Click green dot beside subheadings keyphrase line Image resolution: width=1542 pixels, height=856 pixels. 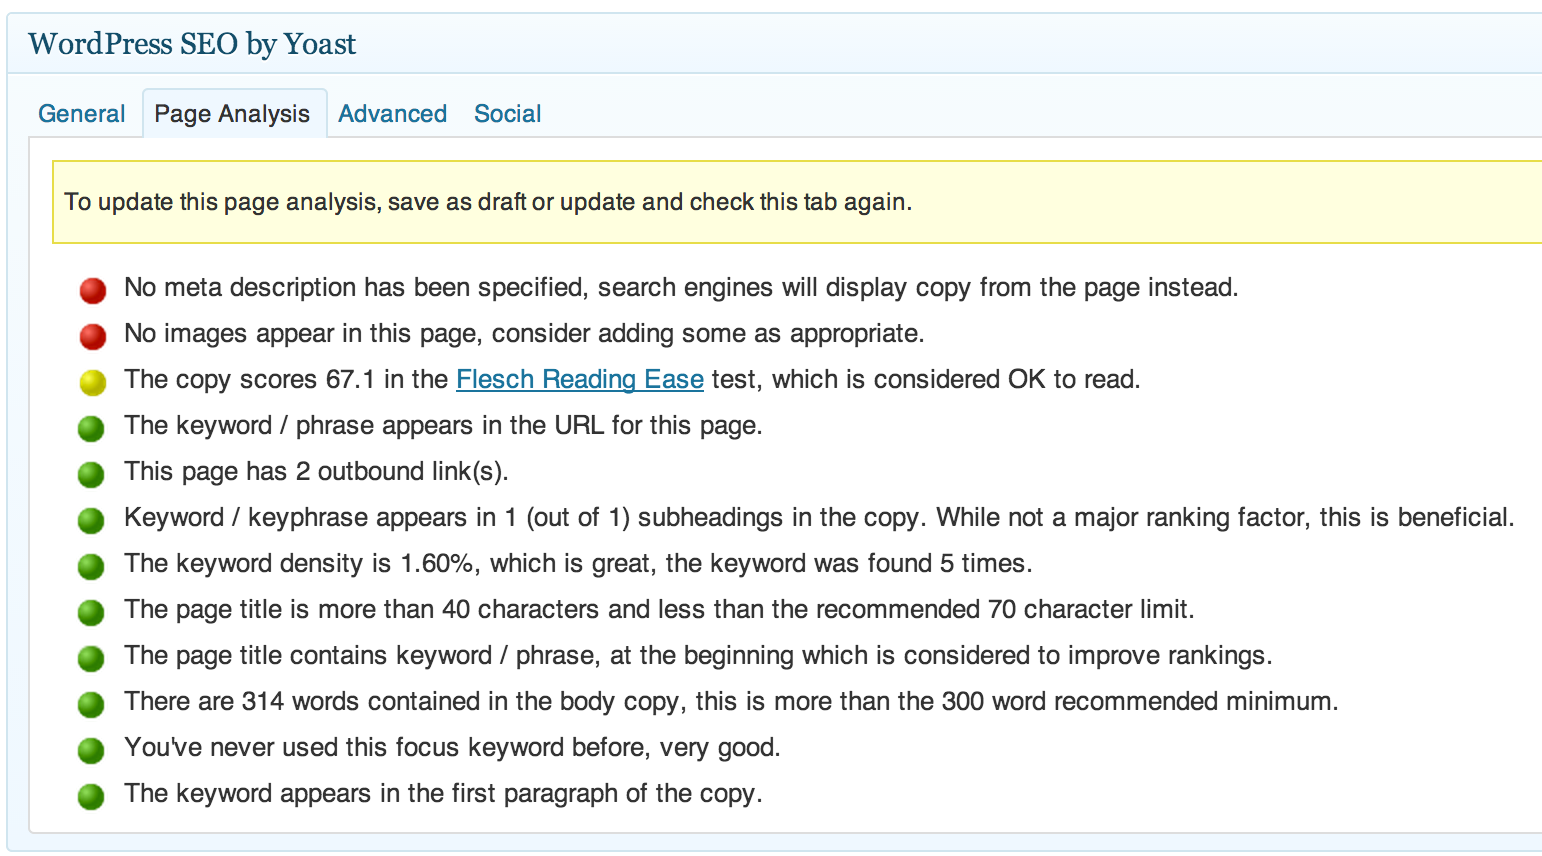[91, 521]
